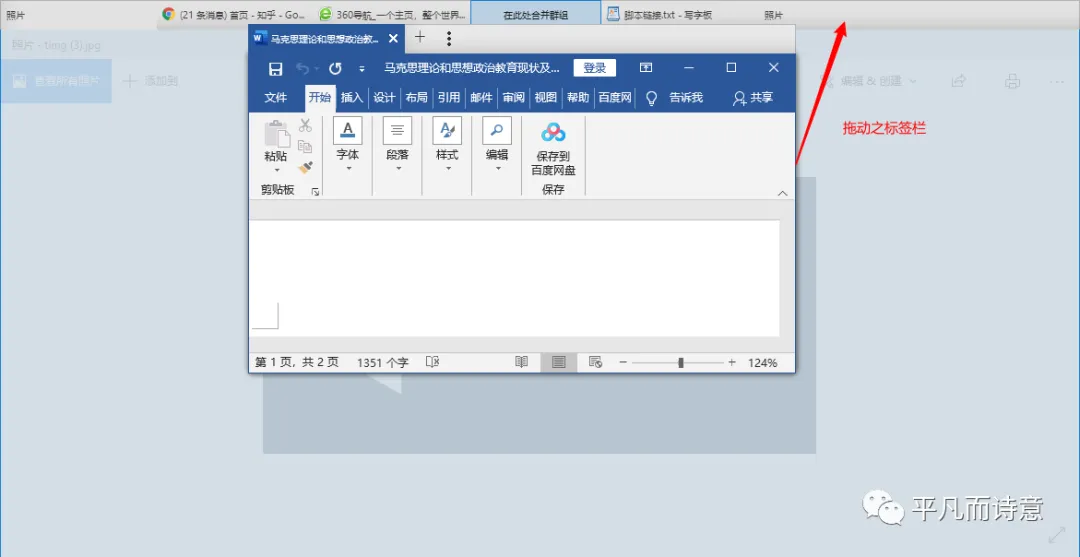Expand the 粘贴 dropdown arrow
1080x557 pixels.
pyautogui.click(x=277, y=170)
